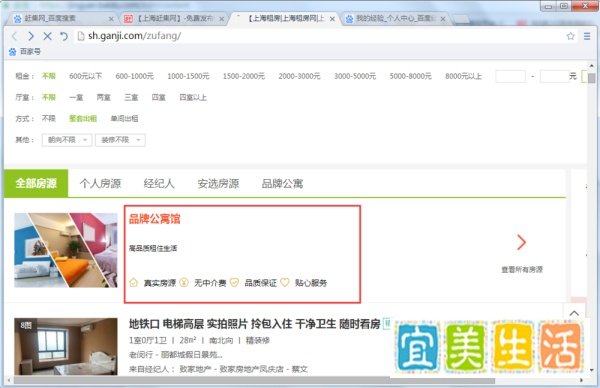The image size is (600, 388).
Task: Select rent filter 3000-5000元
Action: tap(355, 76)
